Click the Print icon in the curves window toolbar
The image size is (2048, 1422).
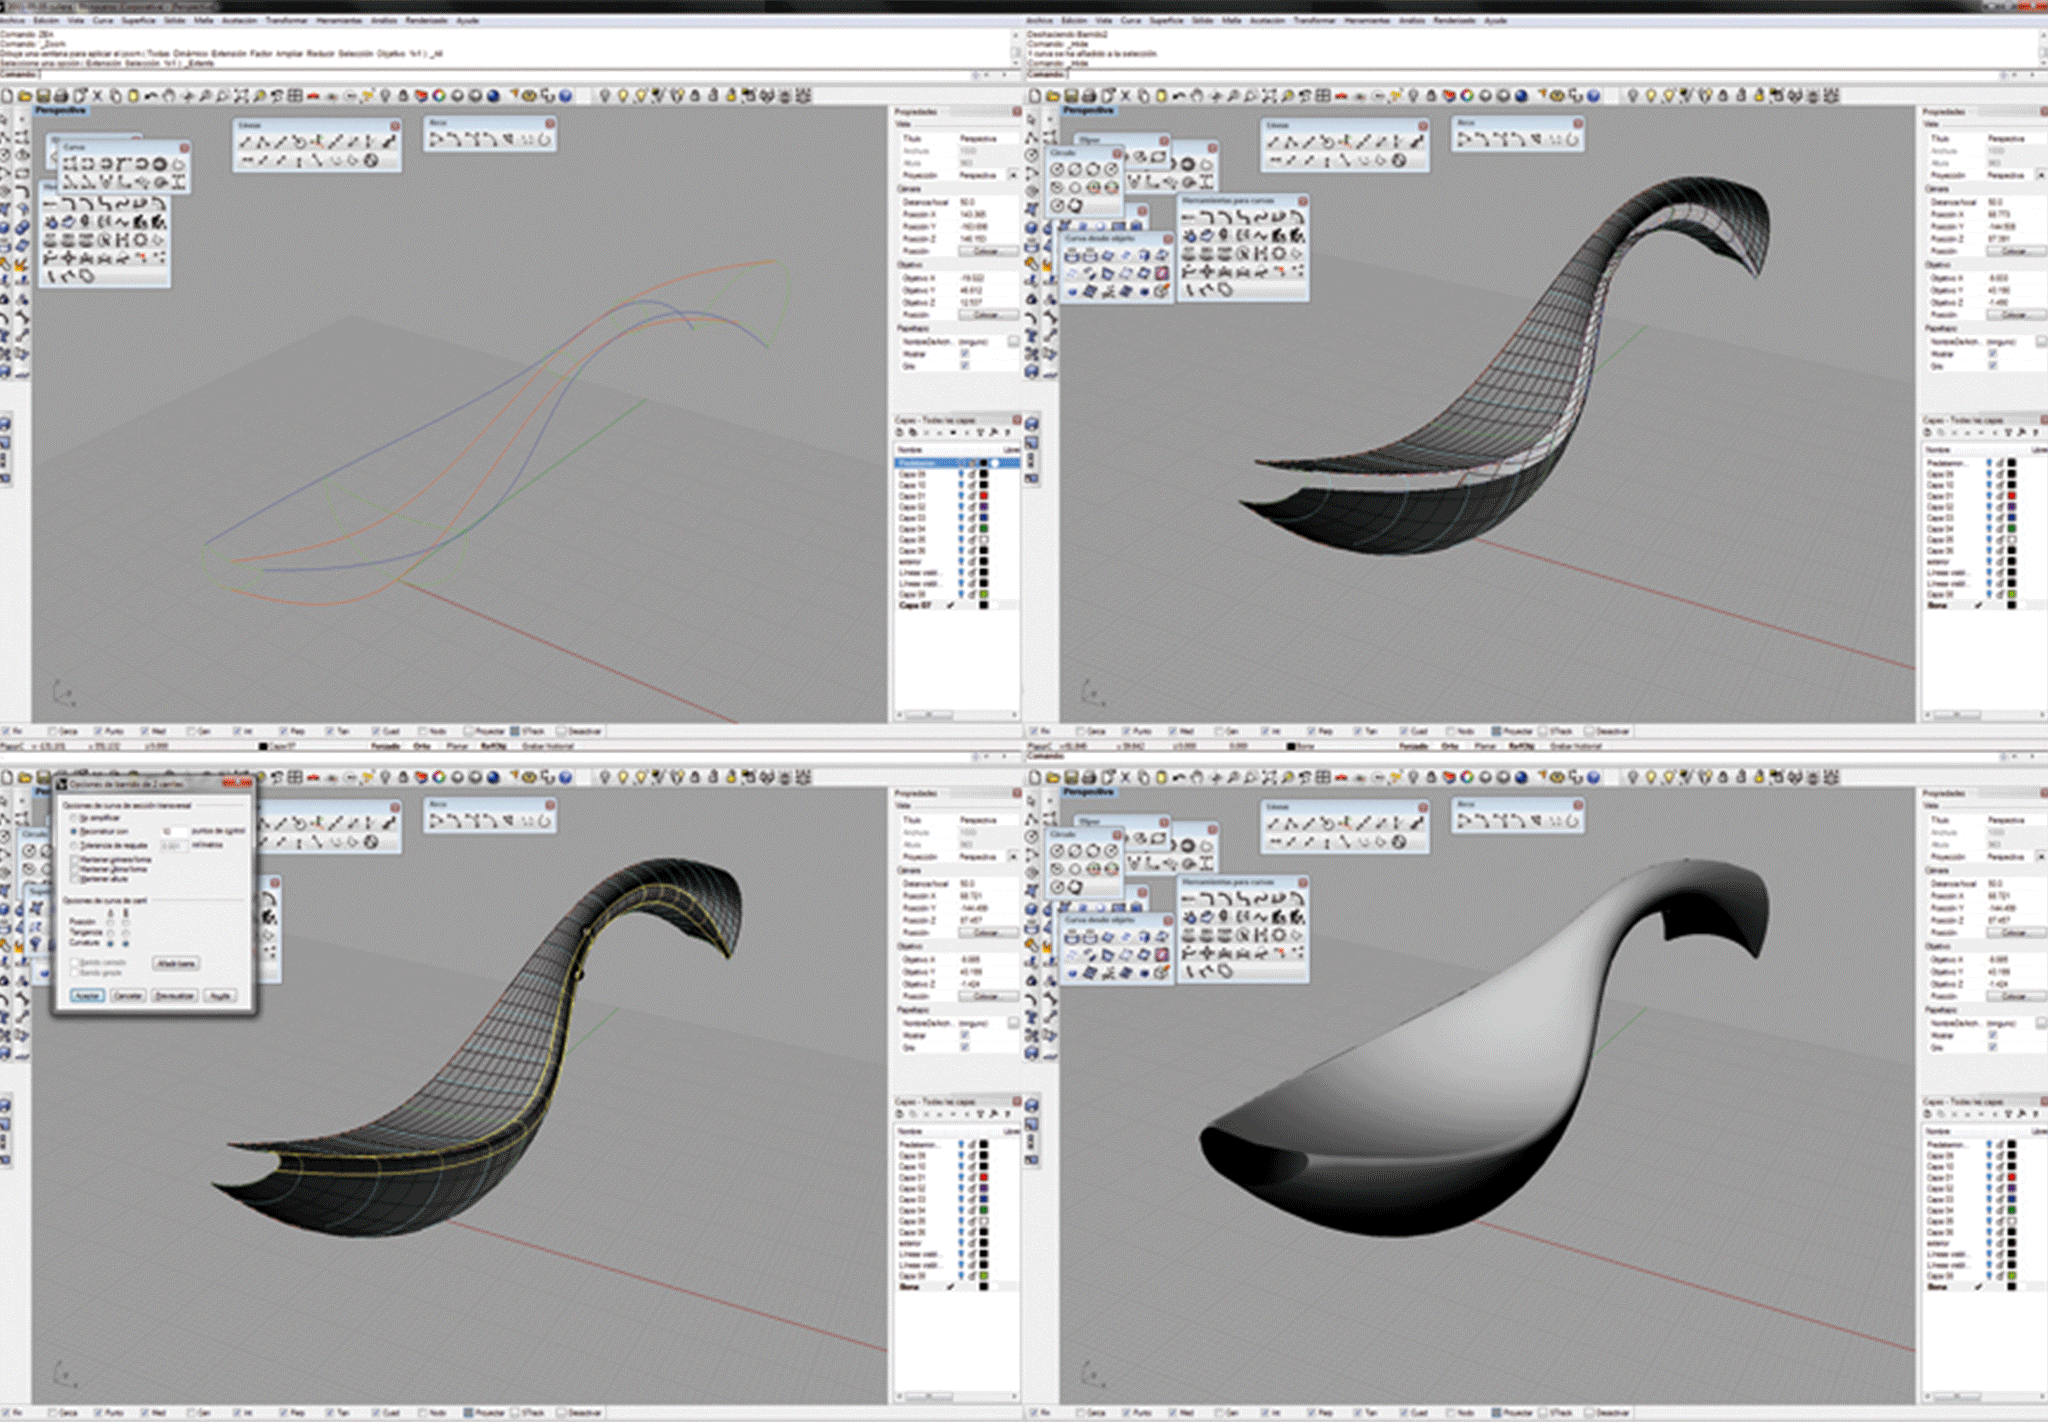point(62,96)
